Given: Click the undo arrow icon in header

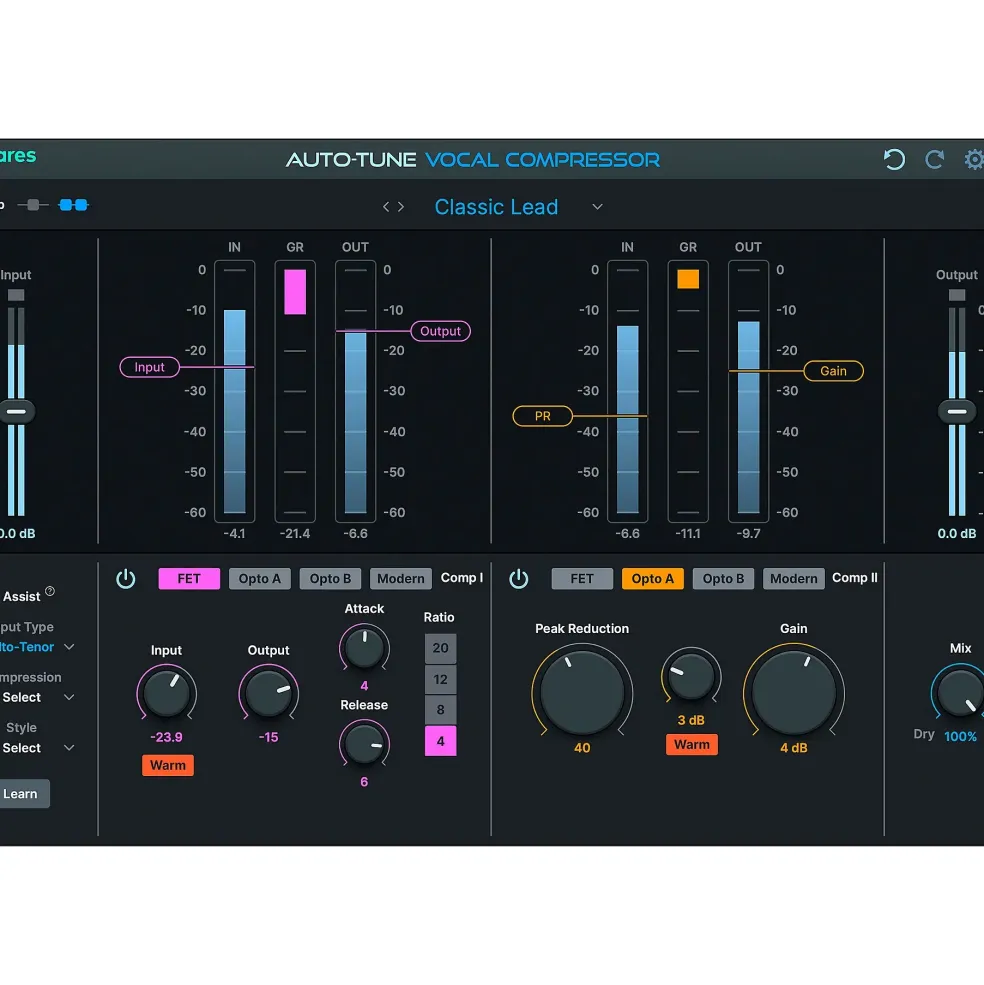Looking at the screenshot, I should (x=894, y=160).
